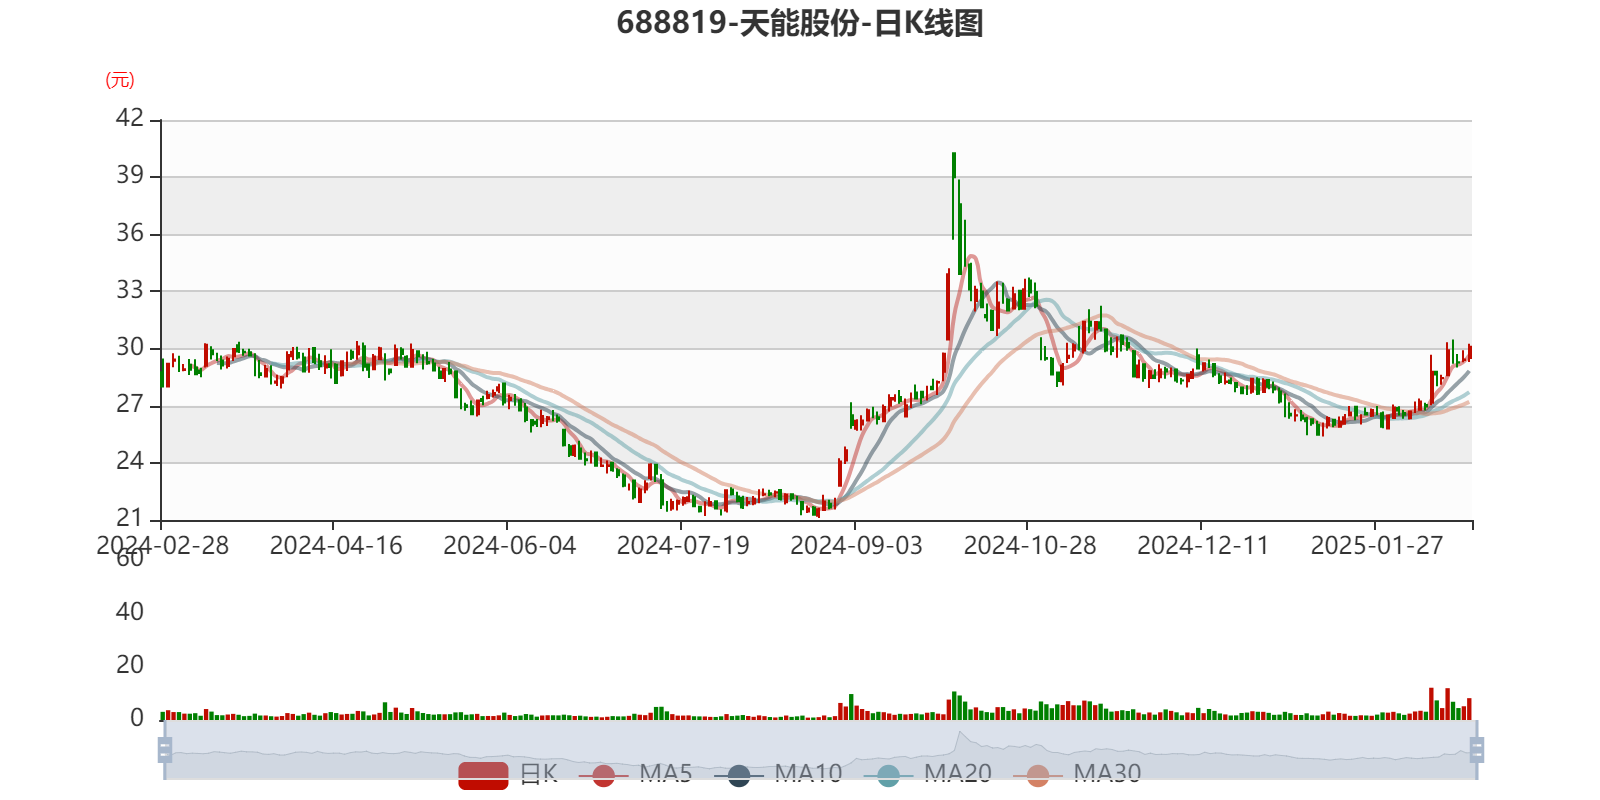Image resolution: width=1600 pixels, height=800 pixels.
Task: Click the 40 volume axis label
Action: coord(130,612)
